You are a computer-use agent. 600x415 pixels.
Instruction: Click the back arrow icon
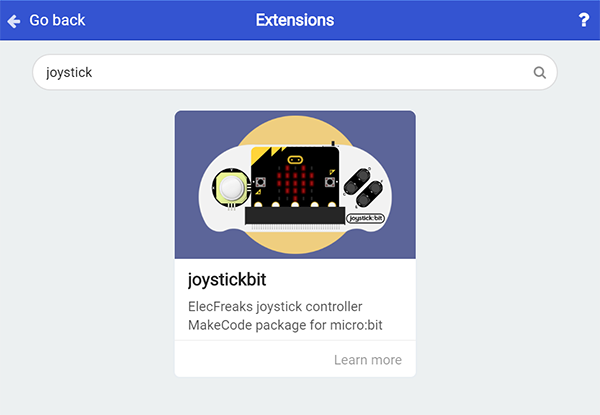point(14,21)
